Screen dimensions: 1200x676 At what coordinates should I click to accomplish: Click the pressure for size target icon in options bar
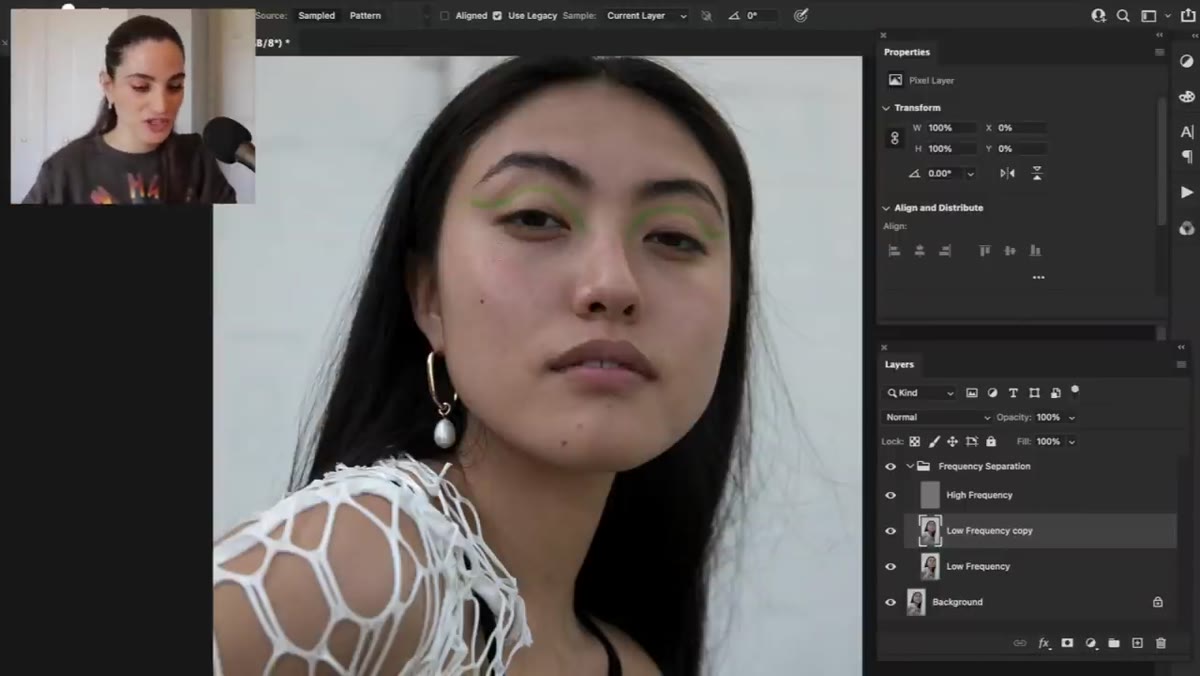[x=801, y=16]
